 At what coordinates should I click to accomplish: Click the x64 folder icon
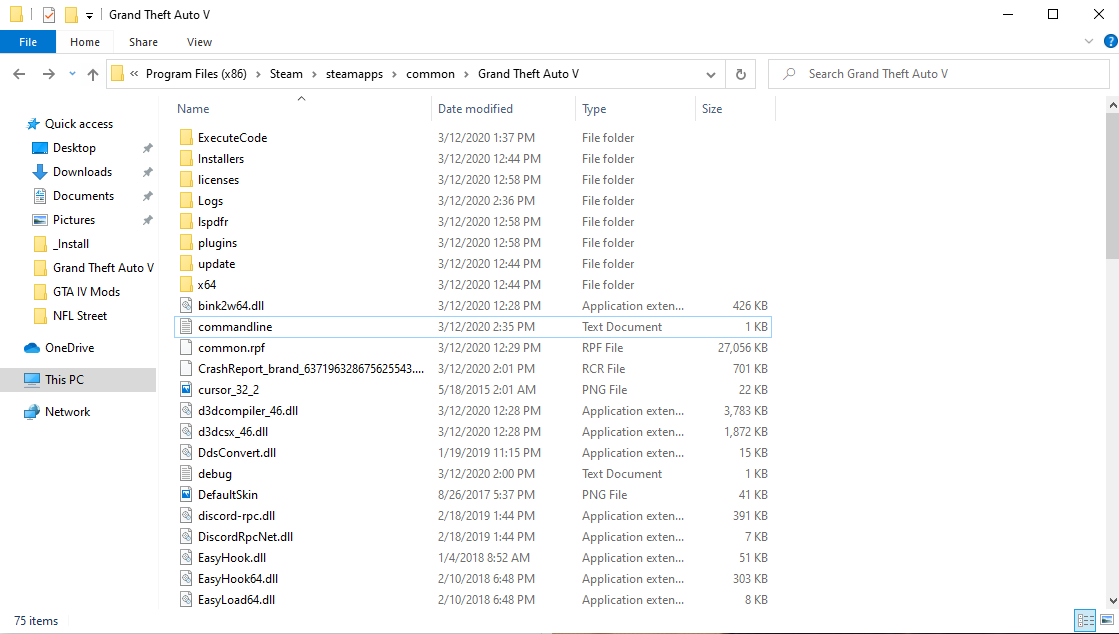click(x=186, y=285)
